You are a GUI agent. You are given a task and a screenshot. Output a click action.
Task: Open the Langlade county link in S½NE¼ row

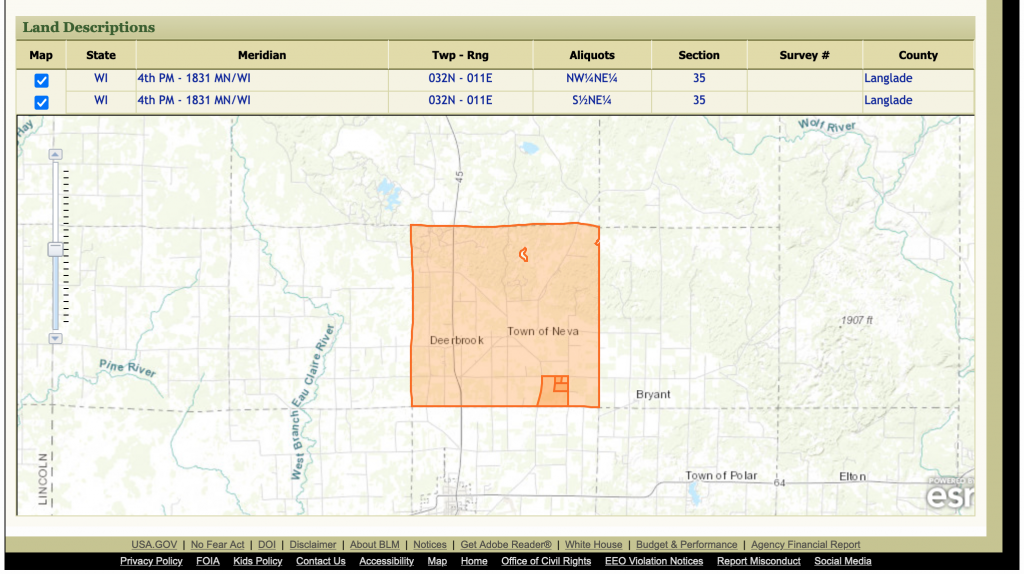(x=888, y=100)
